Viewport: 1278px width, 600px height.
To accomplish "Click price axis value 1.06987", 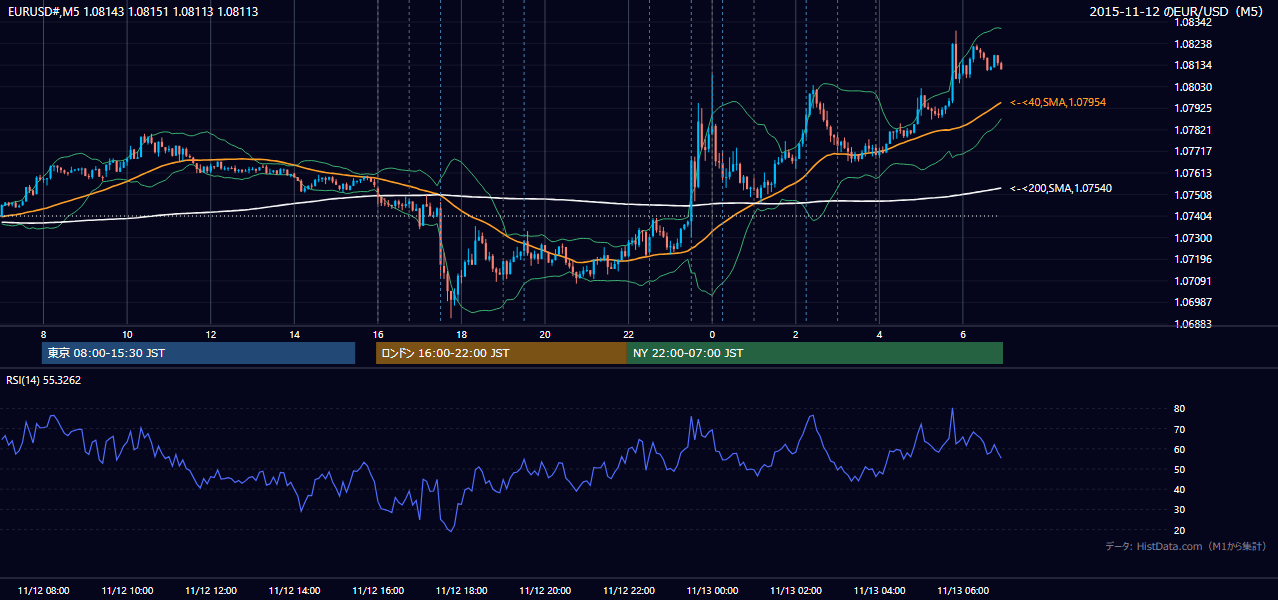I will pyautogui.click(x=1194, y=302).
